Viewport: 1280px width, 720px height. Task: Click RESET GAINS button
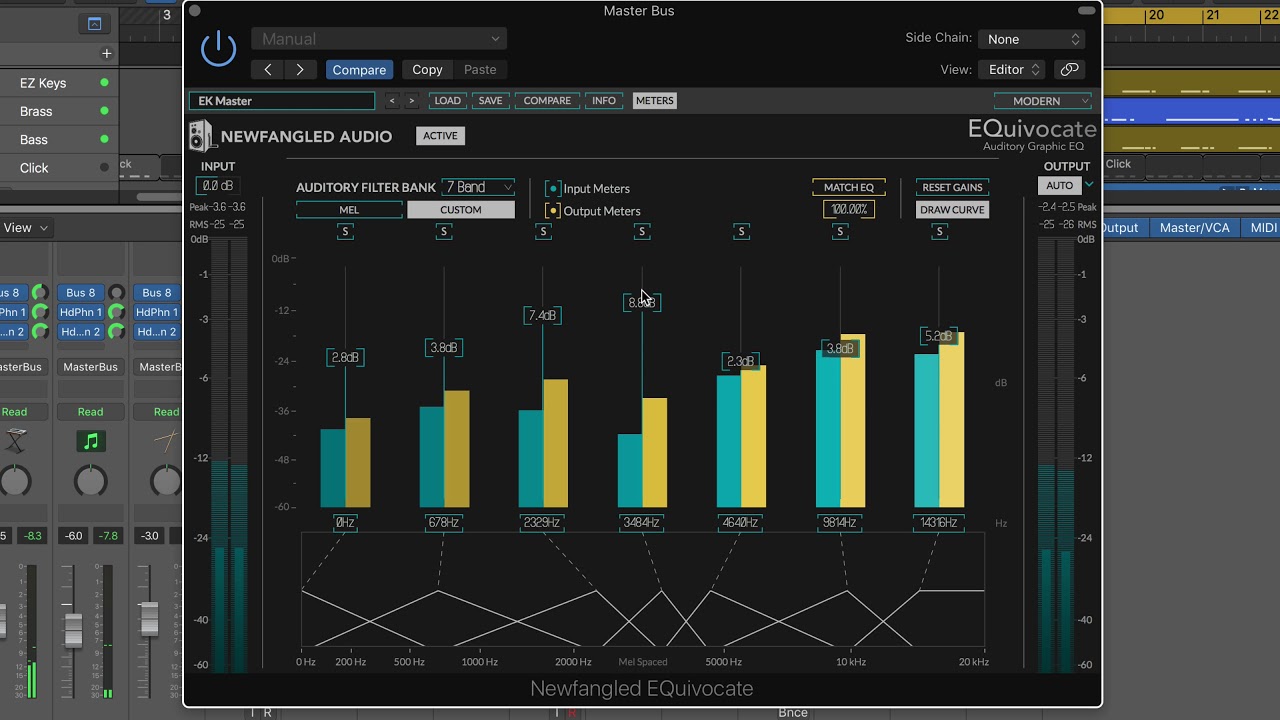coord(952,187)
